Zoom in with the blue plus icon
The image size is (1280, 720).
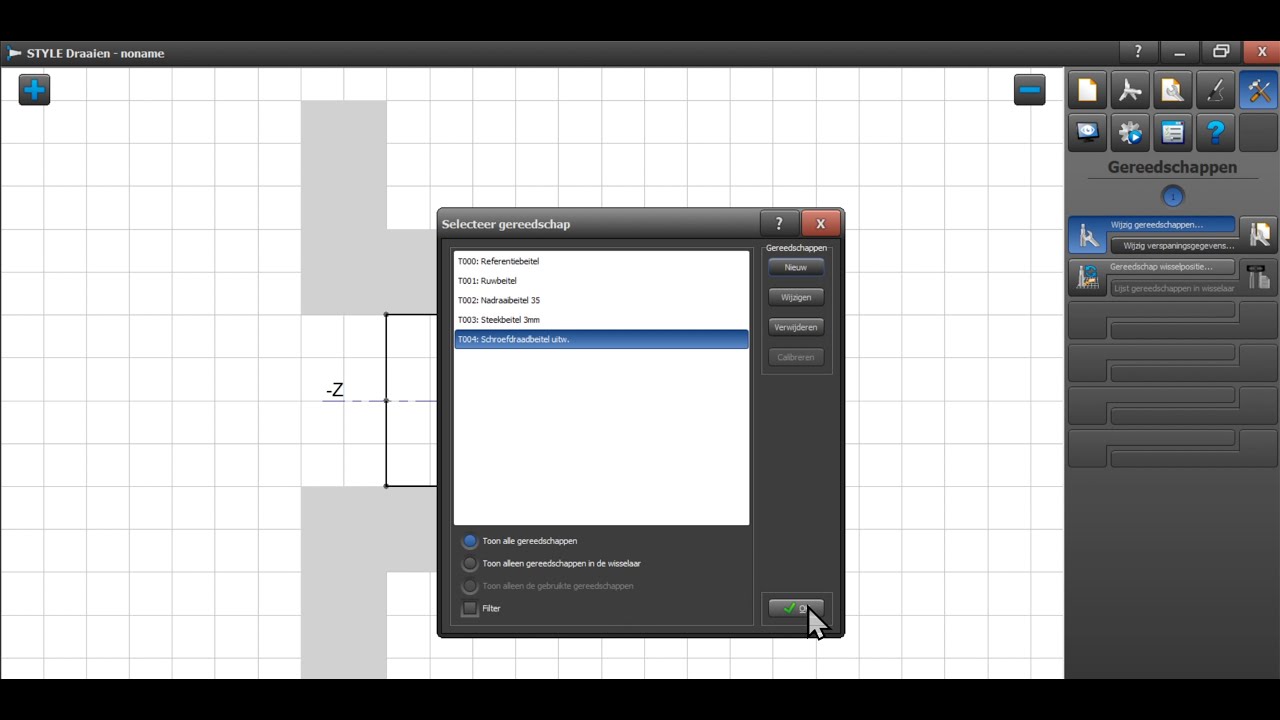pyautogui.click(x=34, y=90)
